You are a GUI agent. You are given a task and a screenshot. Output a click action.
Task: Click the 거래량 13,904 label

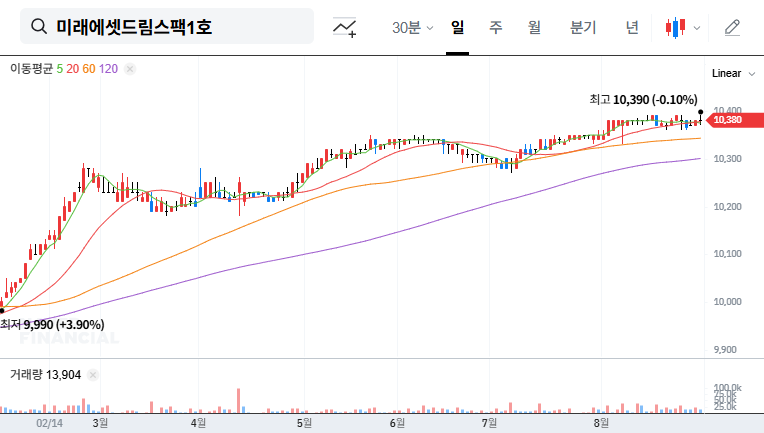pos(45,375)
